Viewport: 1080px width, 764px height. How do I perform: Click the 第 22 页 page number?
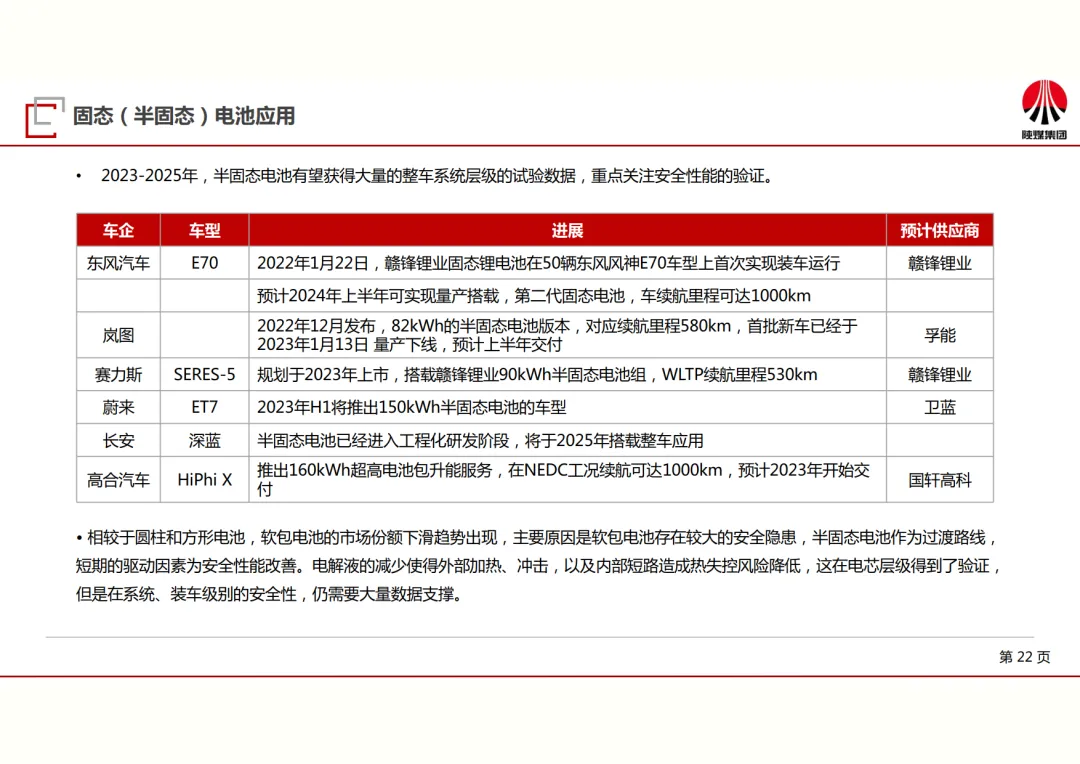[x=1025, y=657]
